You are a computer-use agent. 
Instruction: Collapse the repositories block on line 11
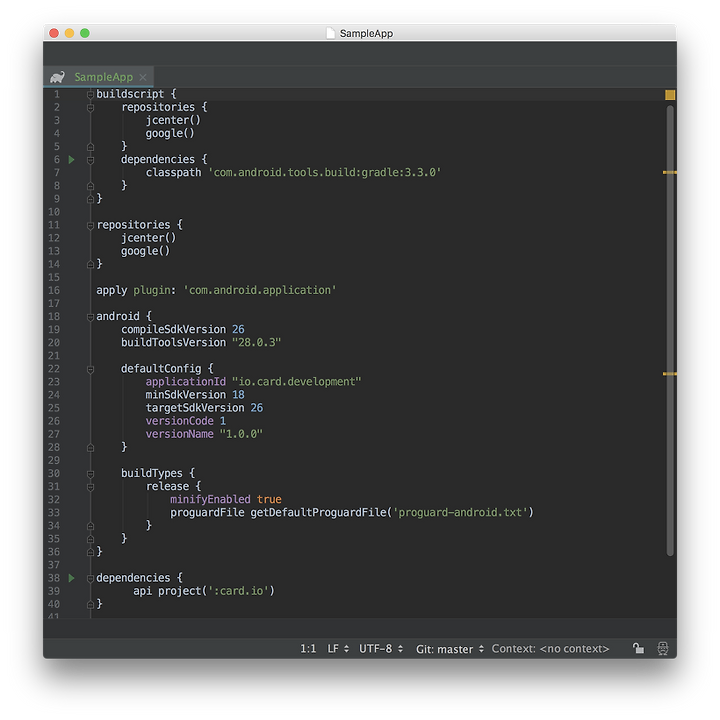90,225
